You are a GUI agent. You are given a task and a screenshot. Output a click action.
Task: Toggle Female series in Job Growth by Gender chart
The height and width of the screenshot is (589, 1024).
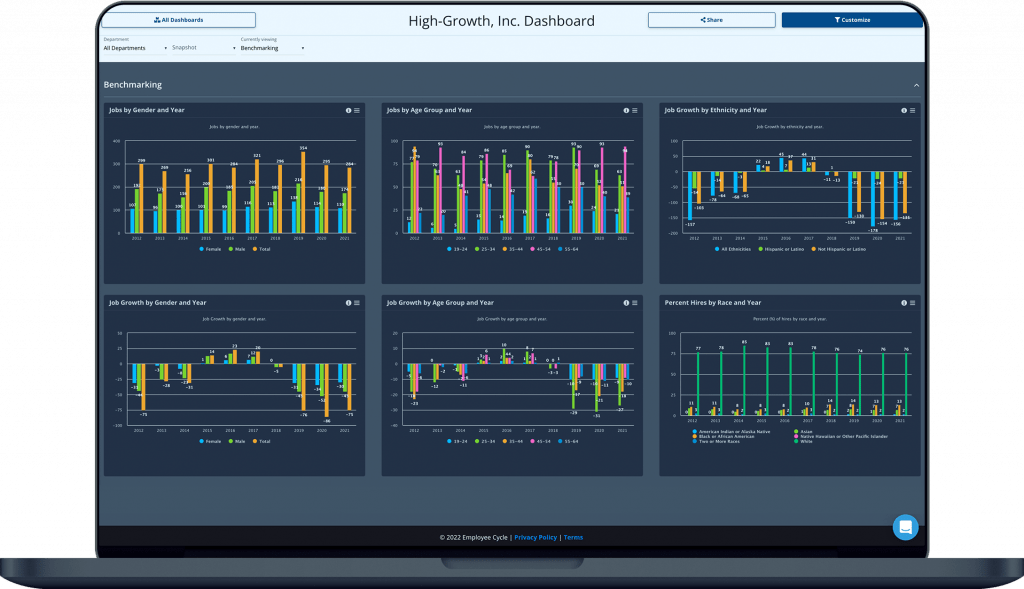[210, 441]
